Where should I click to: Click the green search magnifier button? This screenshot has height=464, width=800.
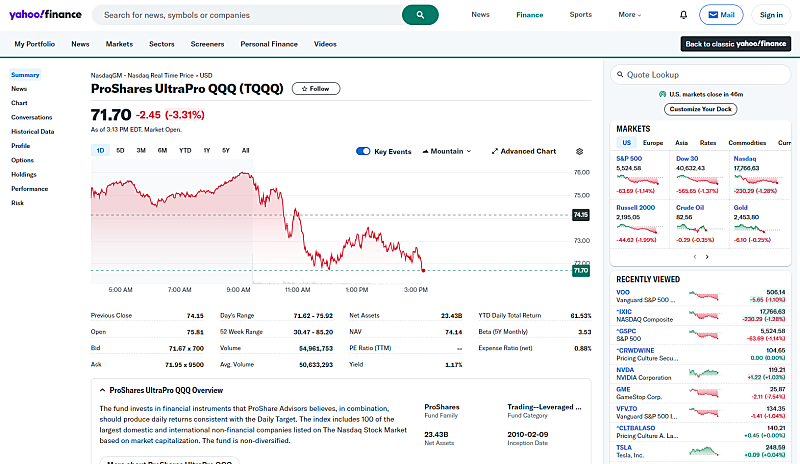(420, 15)
